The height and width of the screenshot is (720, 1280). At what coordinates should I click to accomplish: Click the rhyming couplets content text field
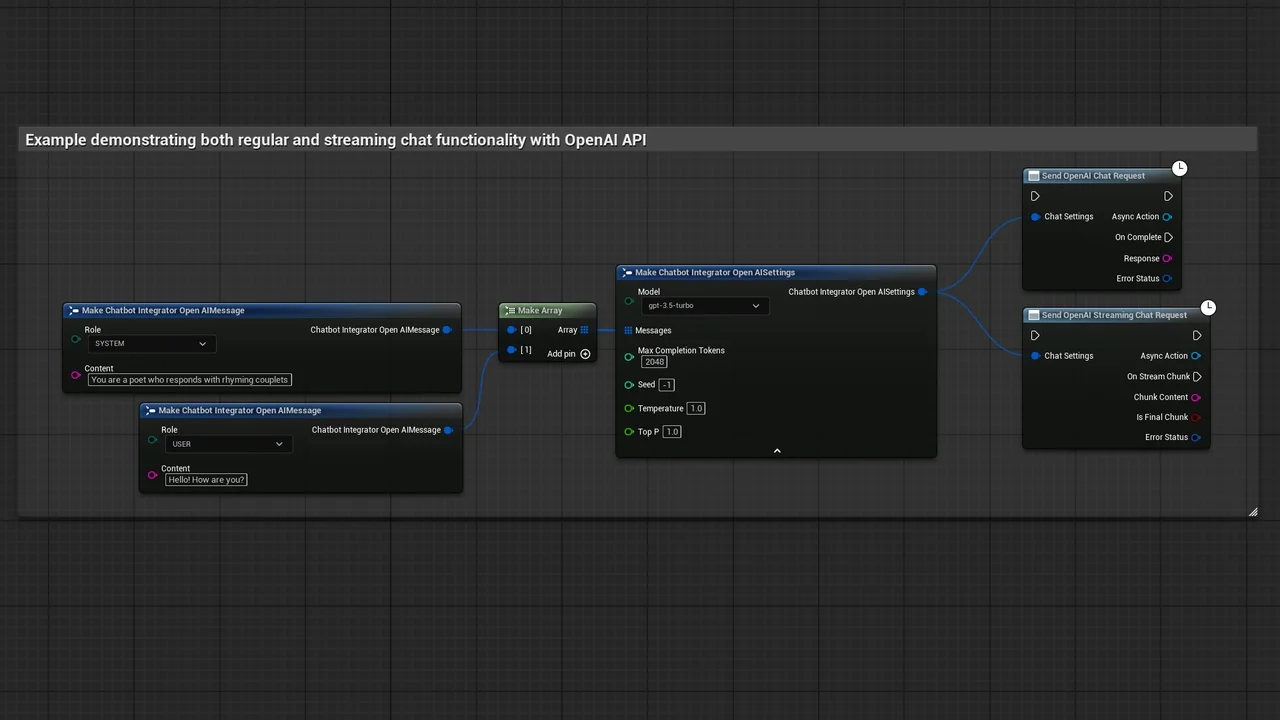coord(190,380)
